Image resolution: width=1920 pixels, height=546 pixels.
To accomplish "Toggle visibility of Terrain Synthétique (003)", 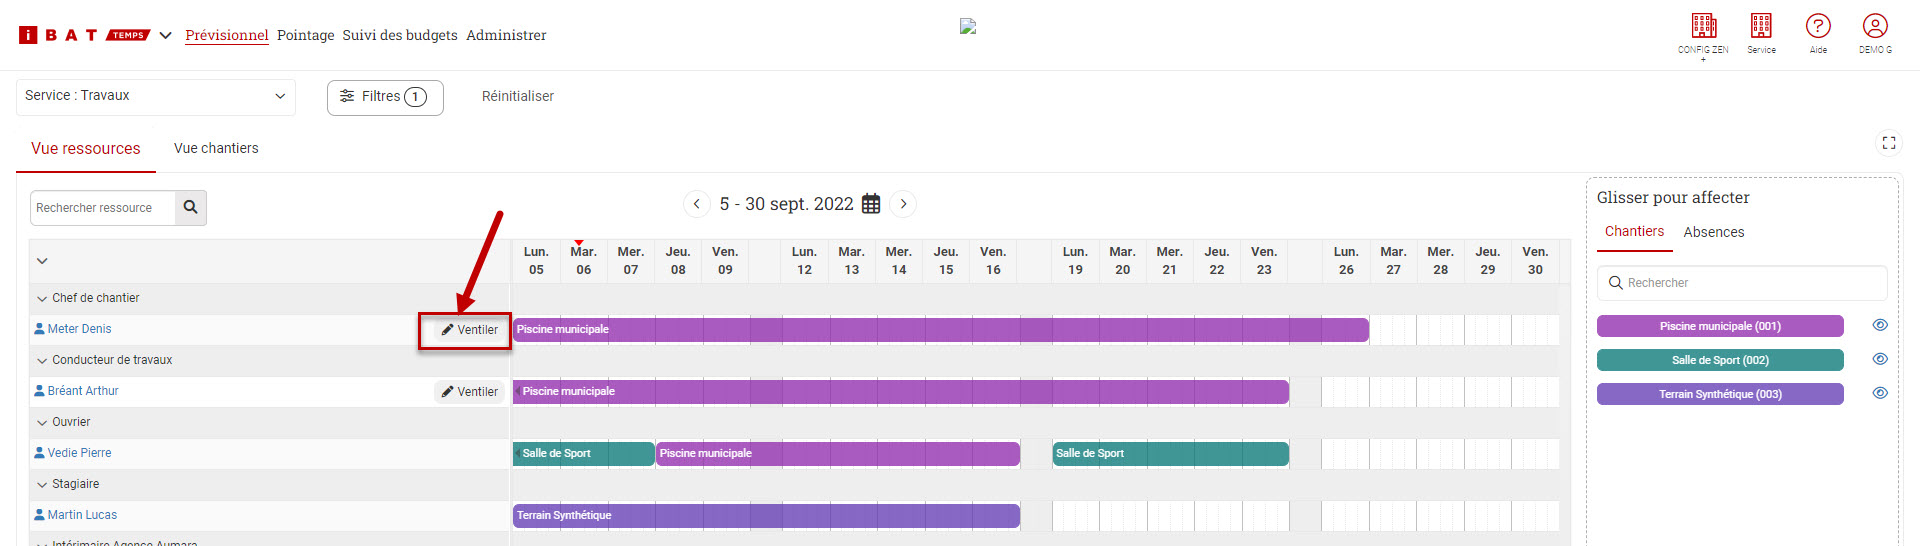I will pos(1880,394).
